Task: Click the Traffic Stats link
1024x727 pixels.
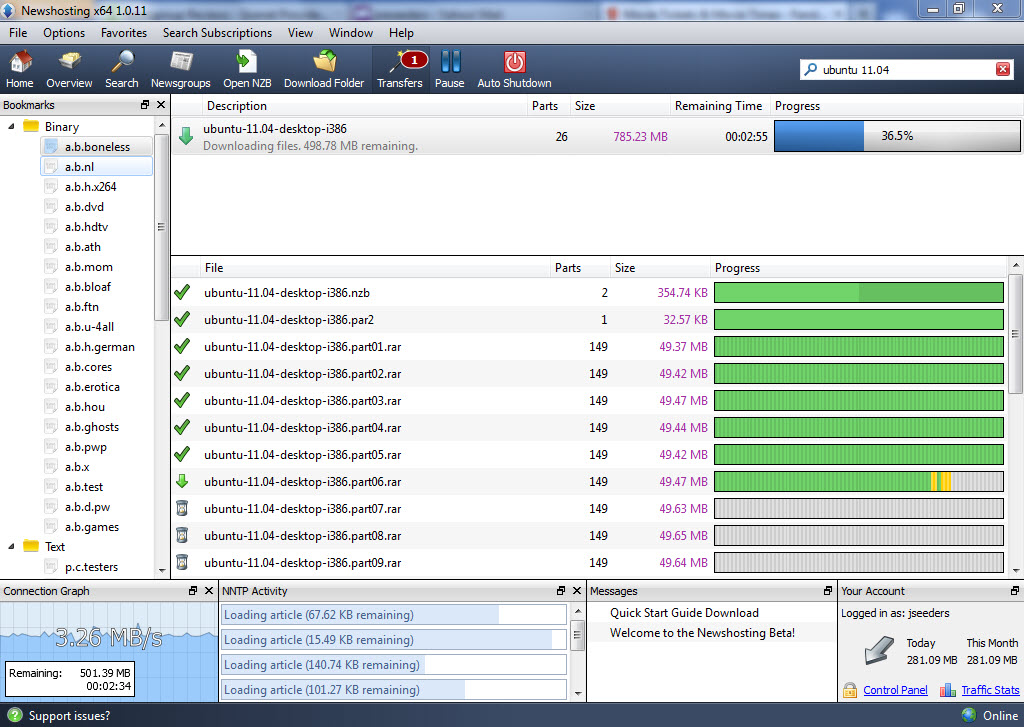Action: [x=990, y=690]
